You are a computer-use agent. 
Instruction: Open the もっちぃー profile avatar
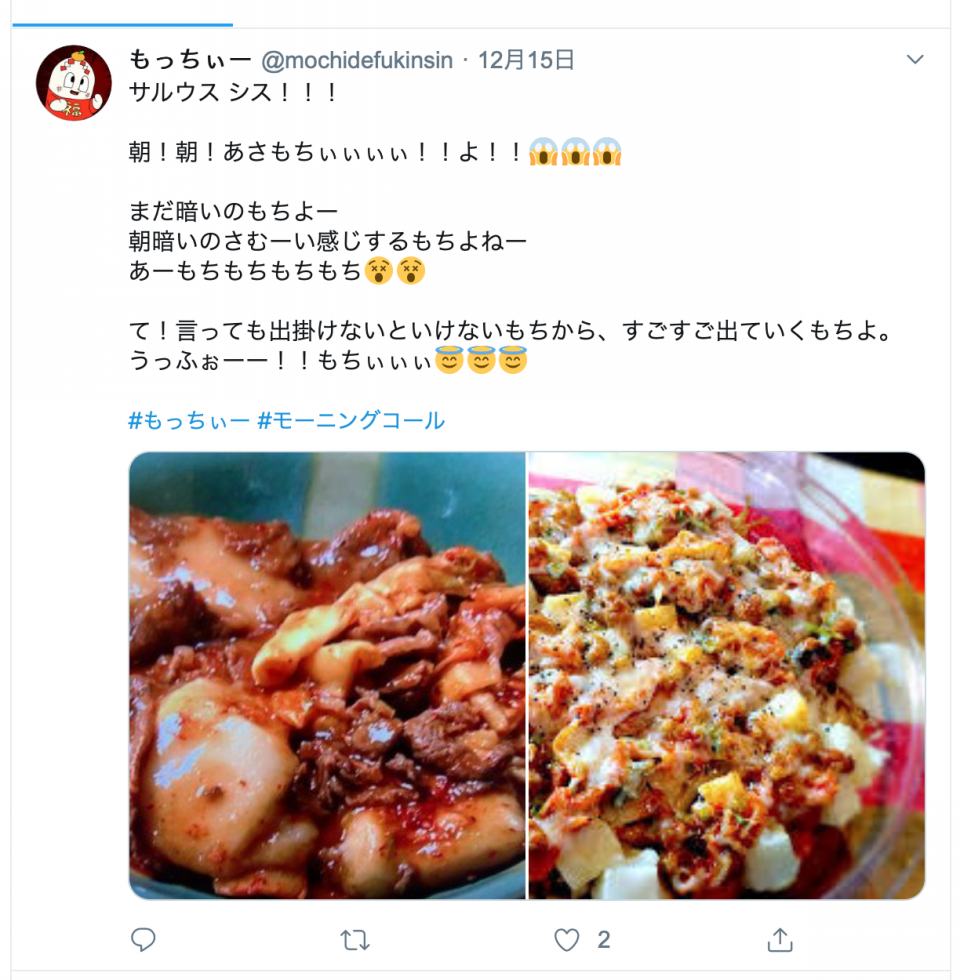coord(74,82)
